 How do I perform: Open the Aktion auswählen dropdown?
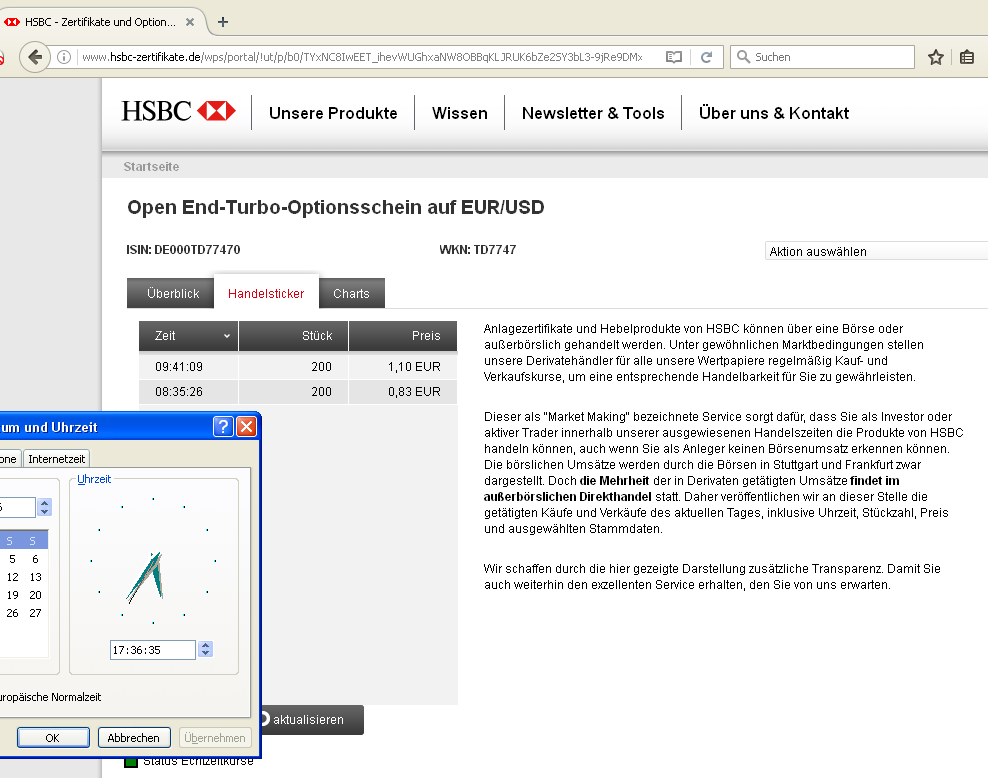[x=876, y=251]
